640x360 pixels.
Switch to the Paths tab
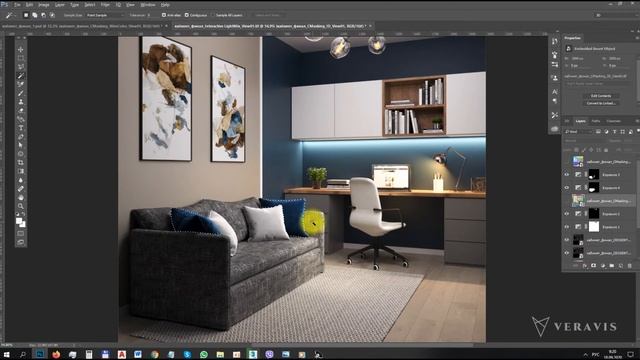click(596, 121)
